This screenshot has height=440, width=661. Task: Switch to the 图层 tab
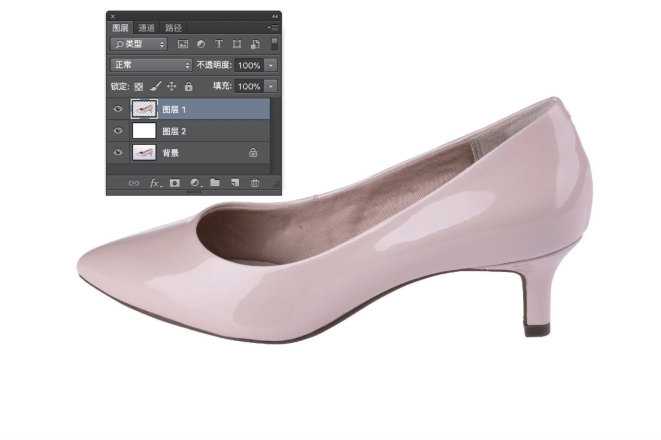(120, 28)
